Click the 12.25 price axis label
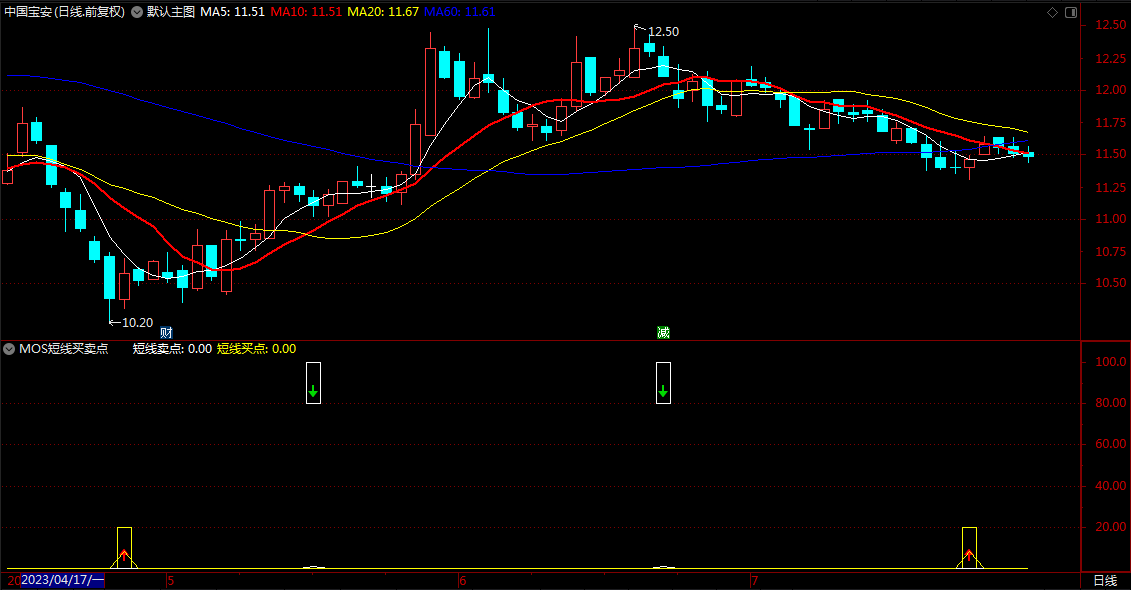This screenshot has width=1131, height=590. 1111,59
